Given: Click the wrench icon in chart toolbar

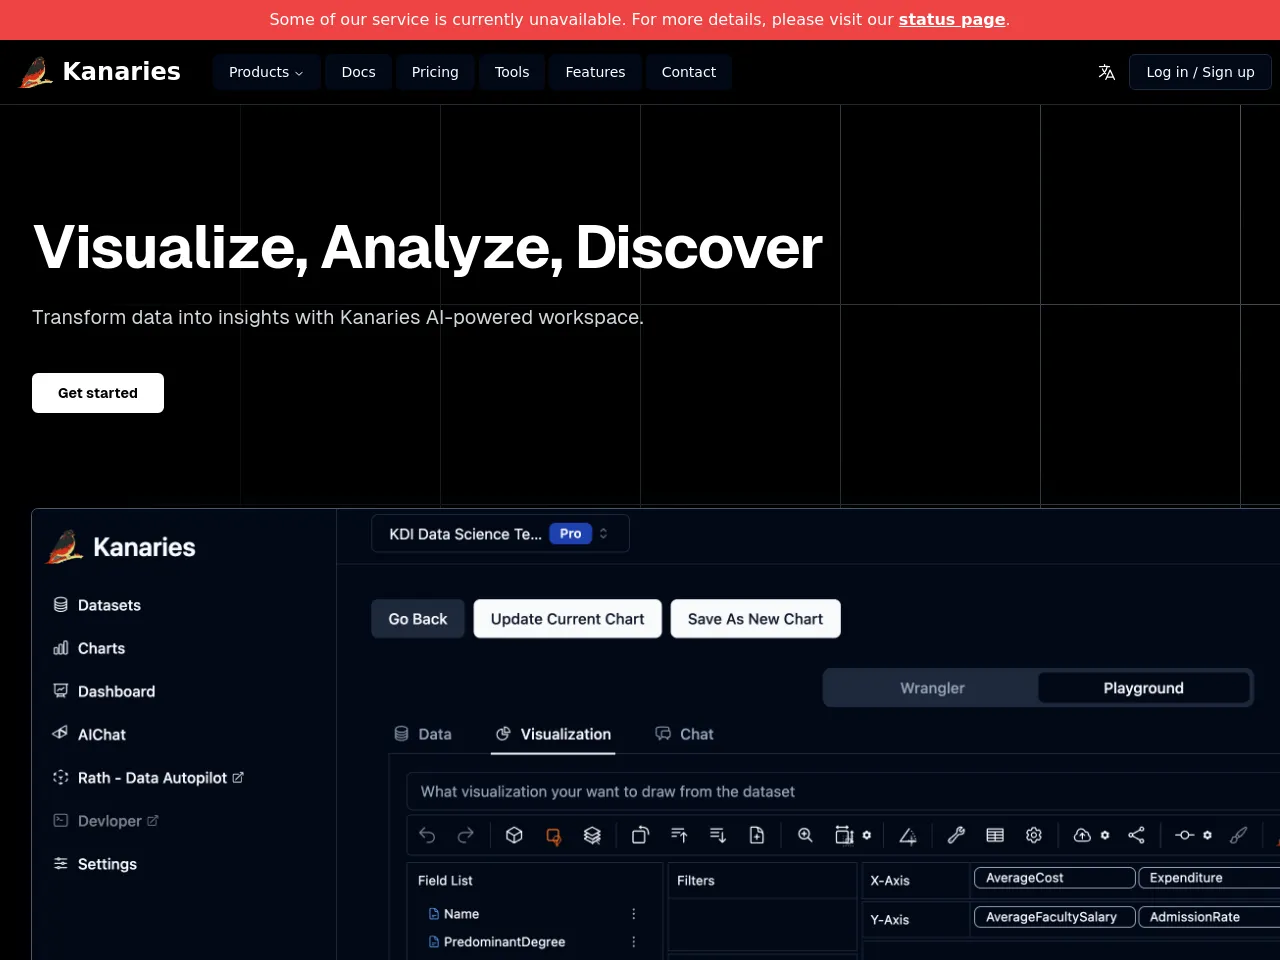Looking at the screenshot, I should 956,835.
